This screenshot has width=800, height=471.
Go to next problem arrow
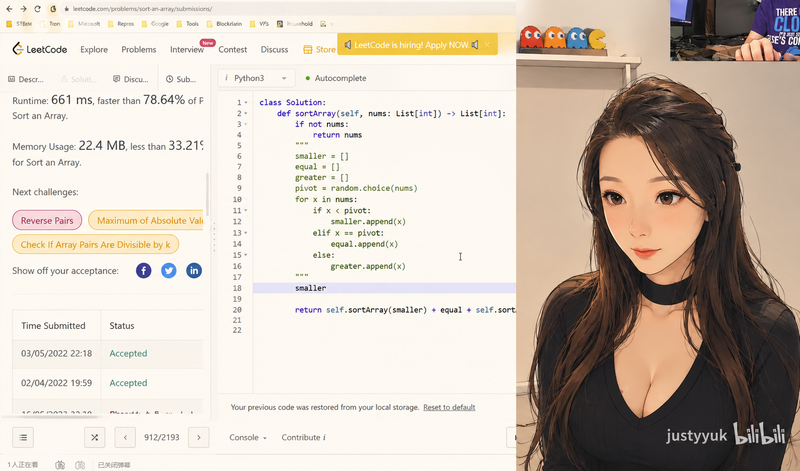198,437
